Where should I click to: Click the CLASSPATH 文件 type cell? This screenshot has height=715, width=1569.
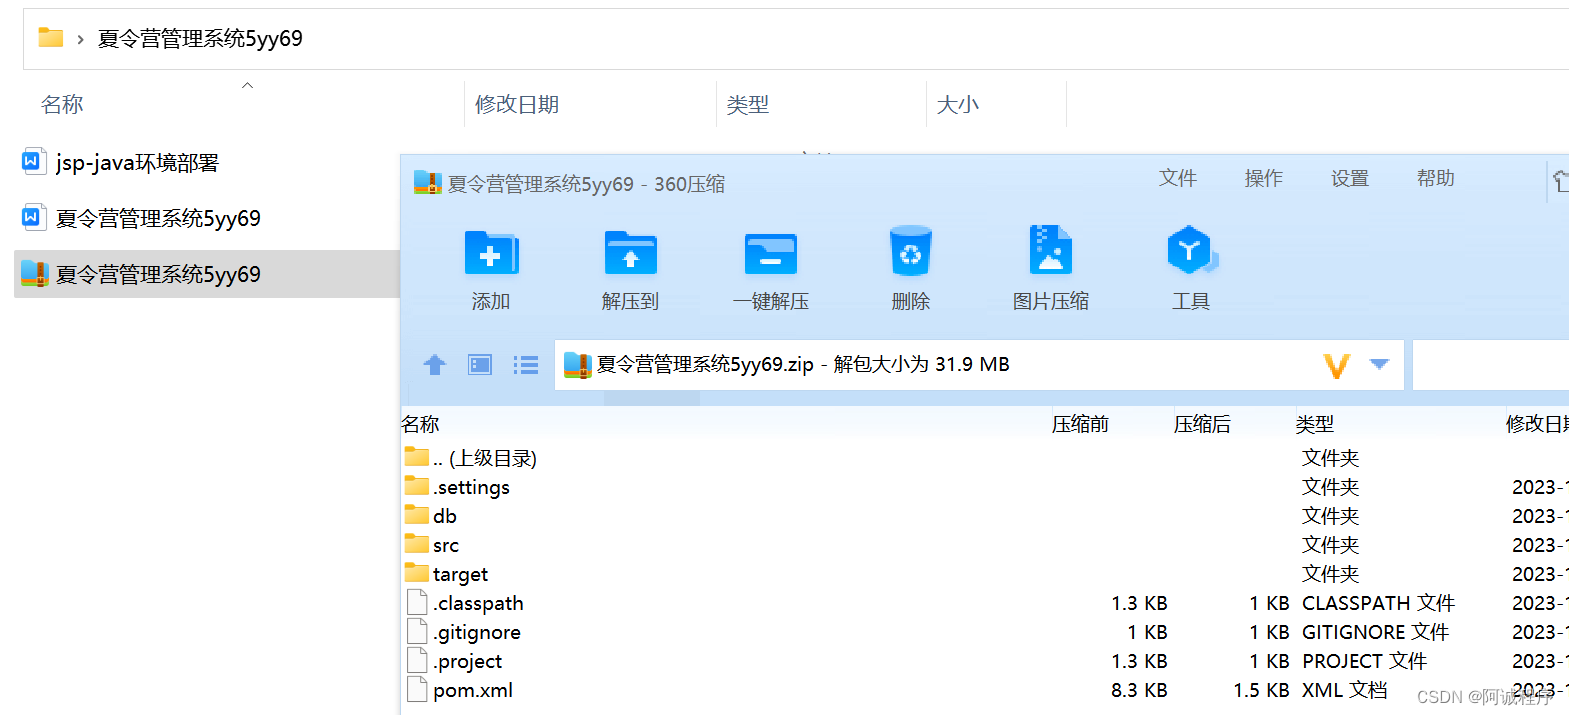(1378, 603)
